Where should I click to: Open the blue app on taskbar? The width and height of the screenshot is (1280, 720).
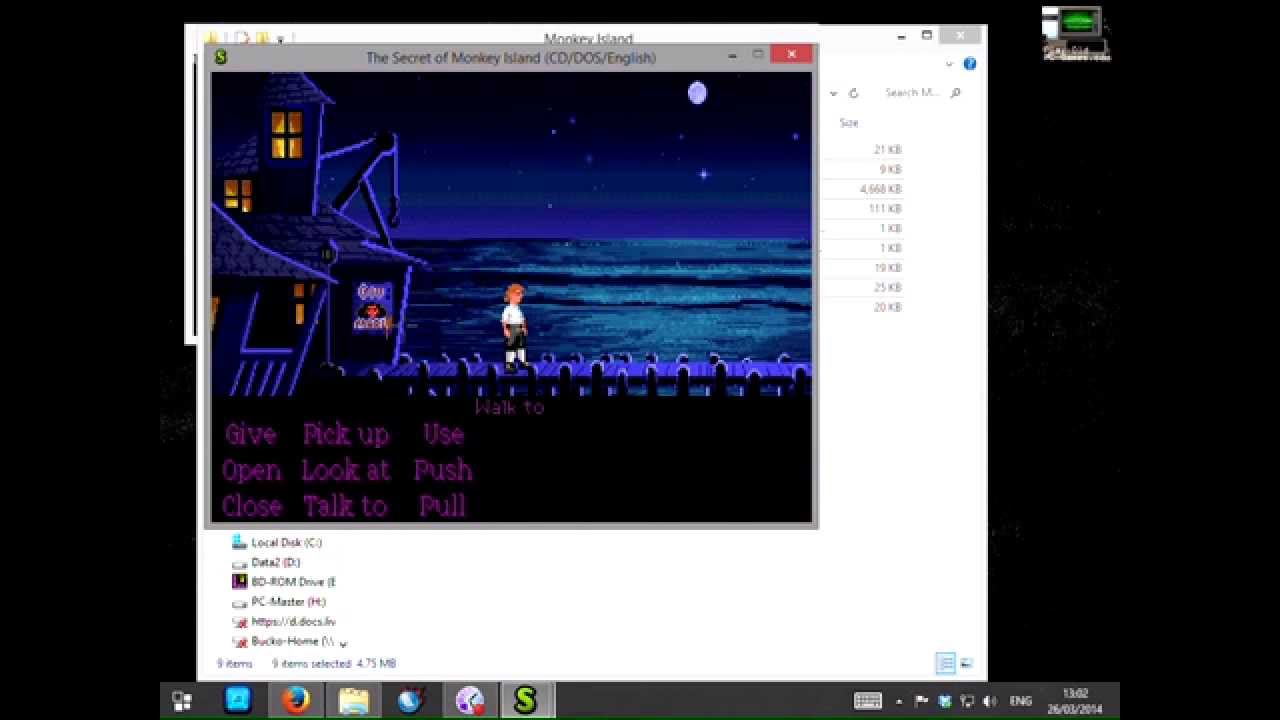tap(238, 701)
